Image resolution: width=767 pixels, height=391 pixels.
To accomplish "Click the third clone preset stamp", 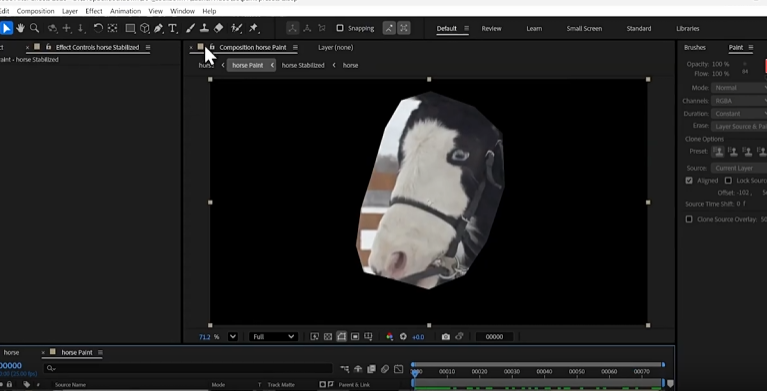I will pos(747,151).
